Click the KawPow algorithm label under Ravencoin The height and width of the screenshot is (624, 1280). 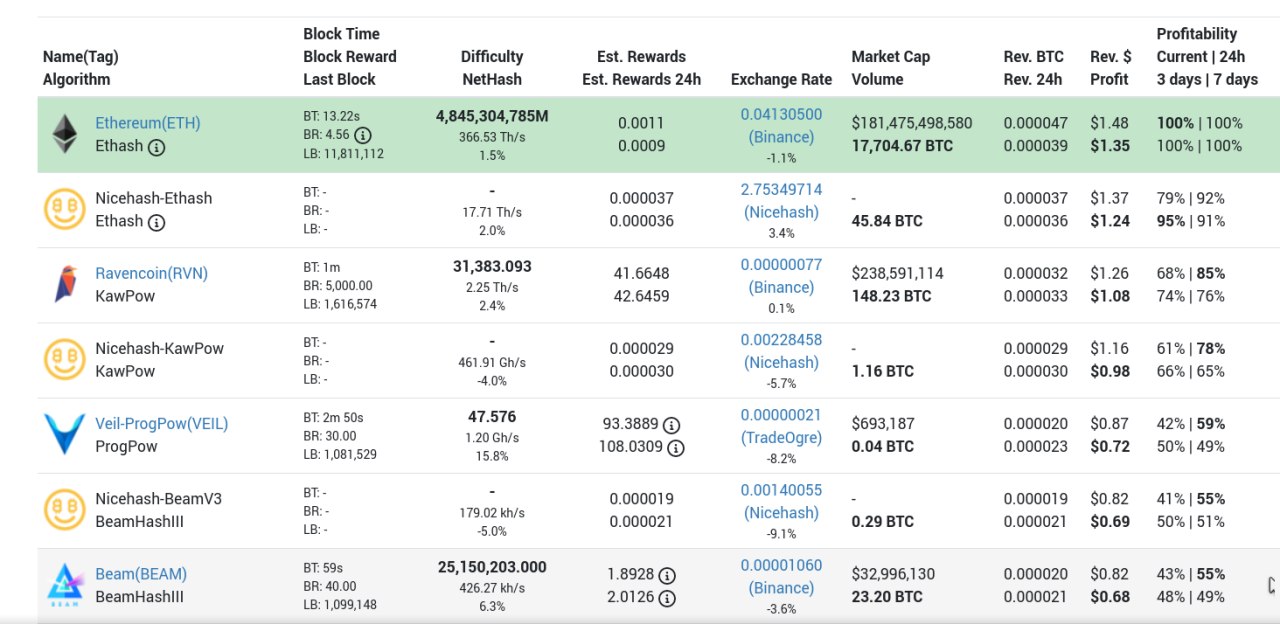tap(125, 296)
